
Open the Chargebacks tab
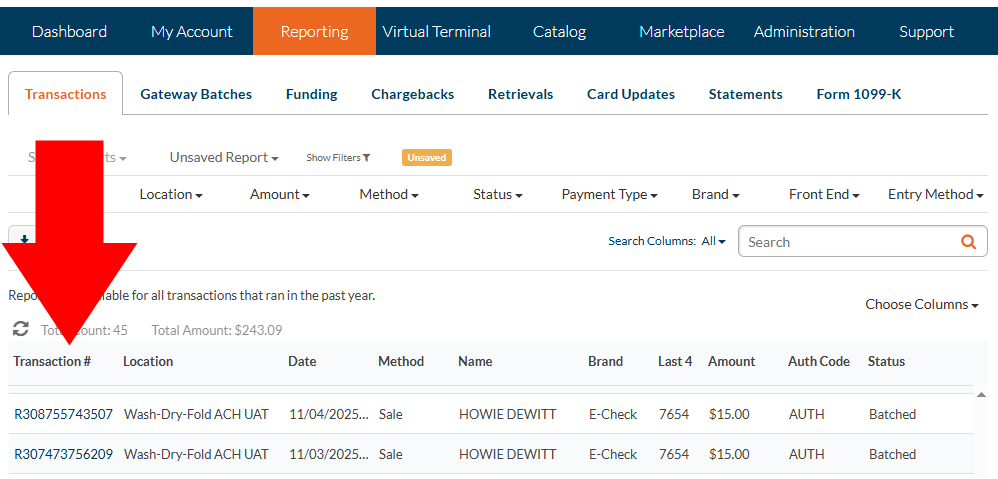(412, 94)
